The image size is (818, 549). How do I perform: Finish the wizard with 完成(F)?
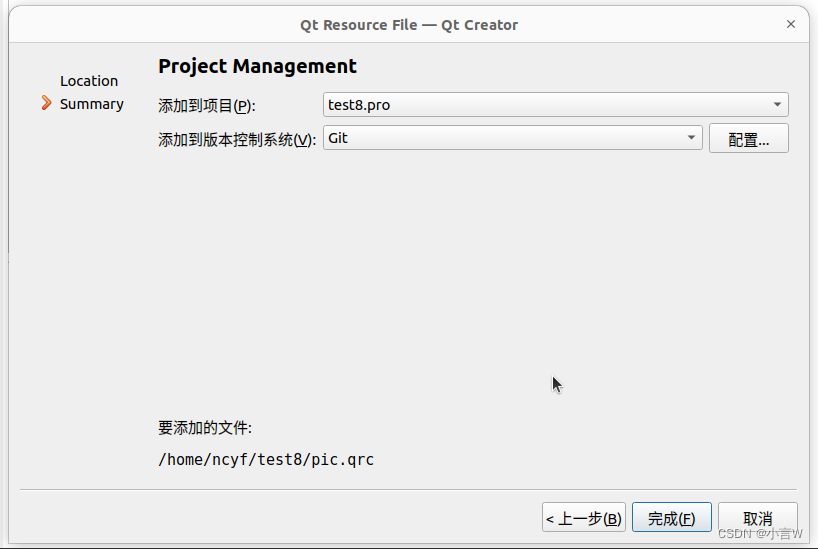[671, 518]
